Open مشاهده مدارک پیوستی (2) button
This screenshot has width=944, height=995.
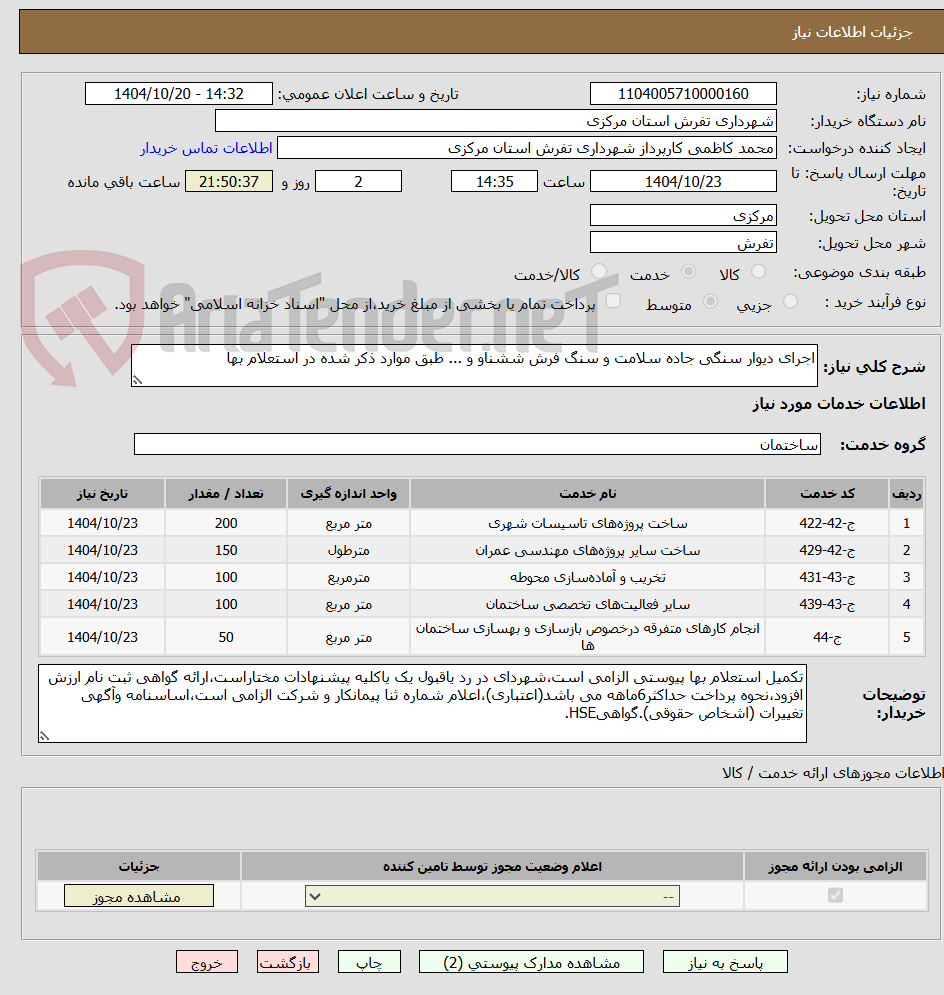pyautogui.click(x=531, y=962)
